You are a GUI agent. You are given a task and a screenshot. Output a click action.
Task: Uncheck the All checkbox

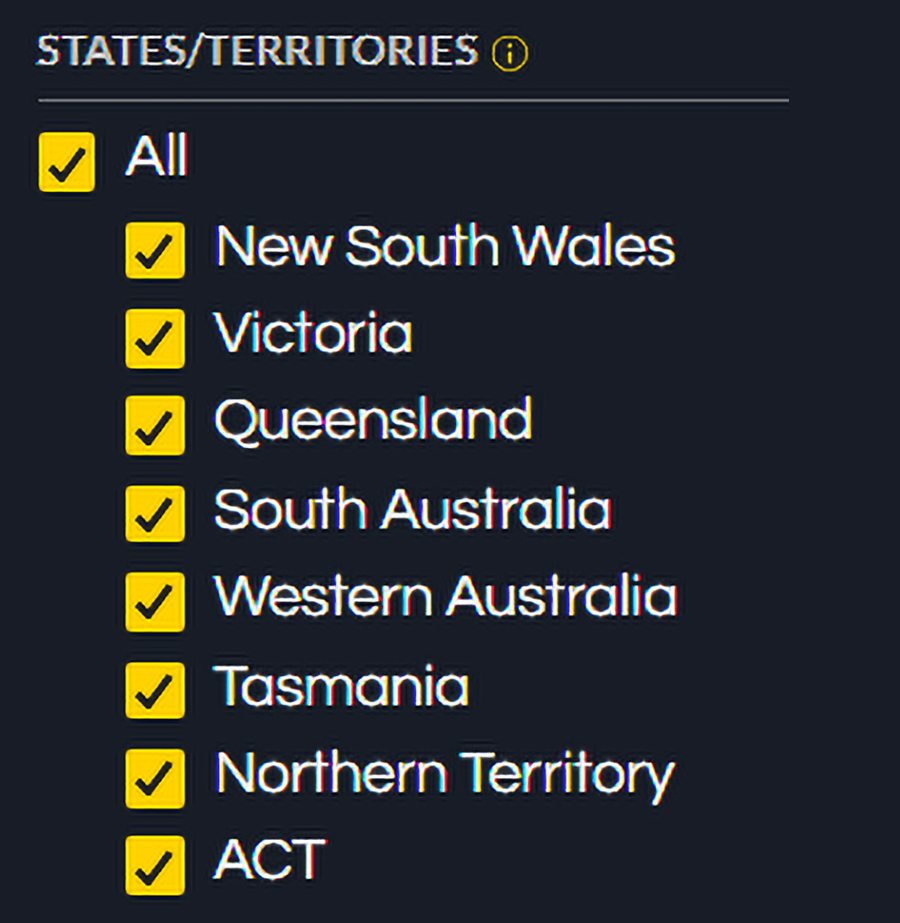point(67,162)
